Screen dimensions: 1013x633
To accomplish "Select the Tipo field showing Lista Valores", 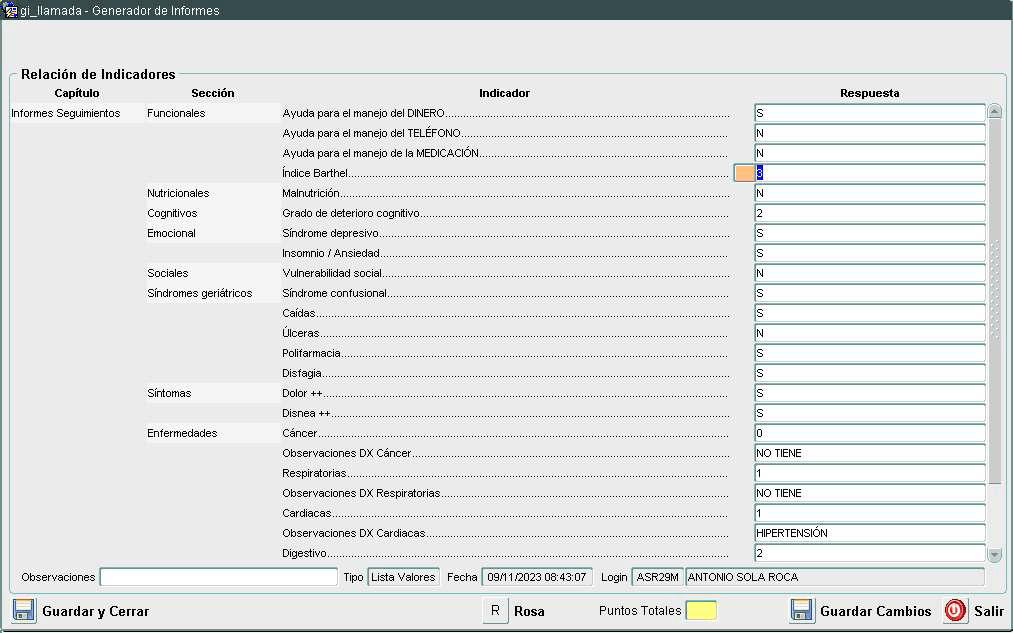I will click(x=403, y=577).
